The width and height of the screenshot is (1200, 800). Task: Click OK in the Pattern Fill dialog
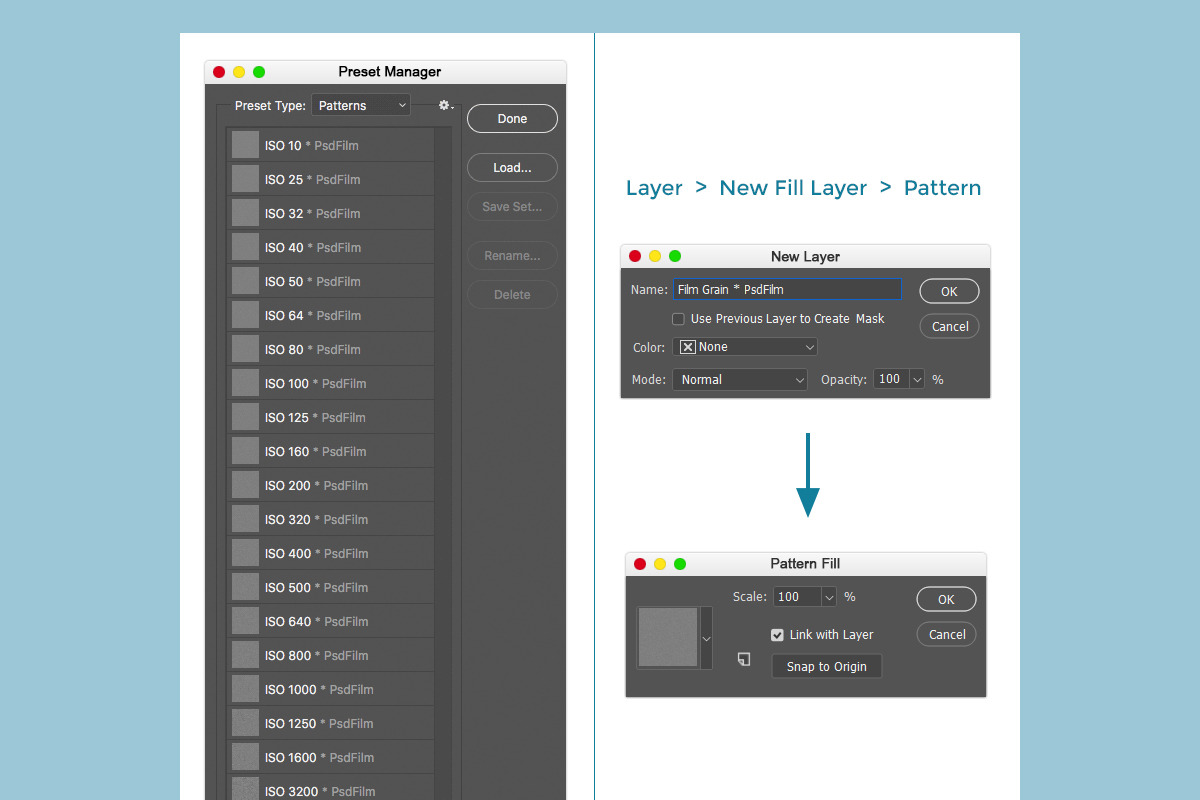pyautogui.click(x=946, y=599)
